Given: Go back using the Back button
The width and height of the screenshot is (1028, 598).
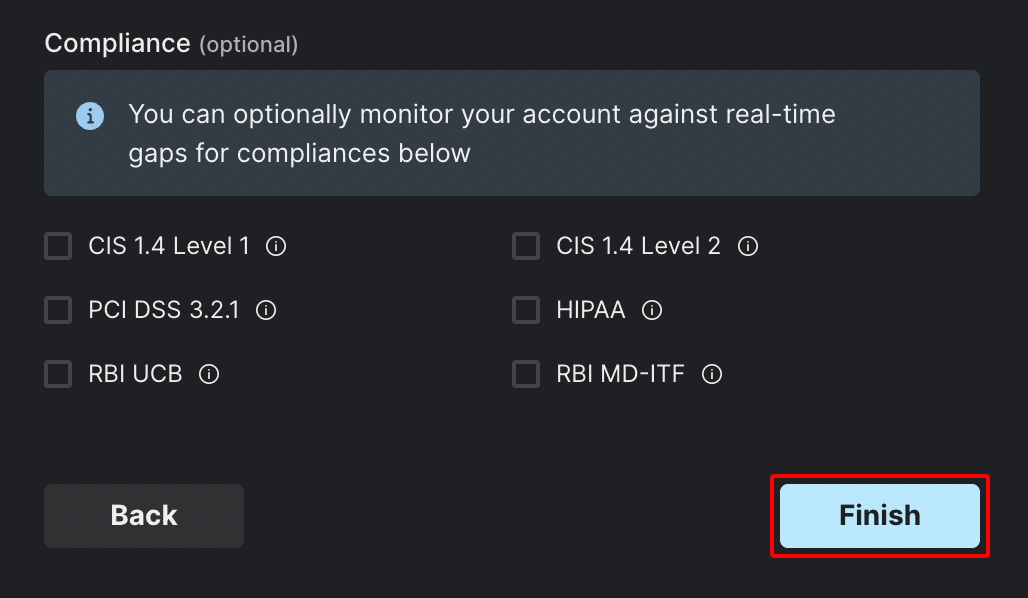Looking at the screenshot, I should (x=144, y=516).
